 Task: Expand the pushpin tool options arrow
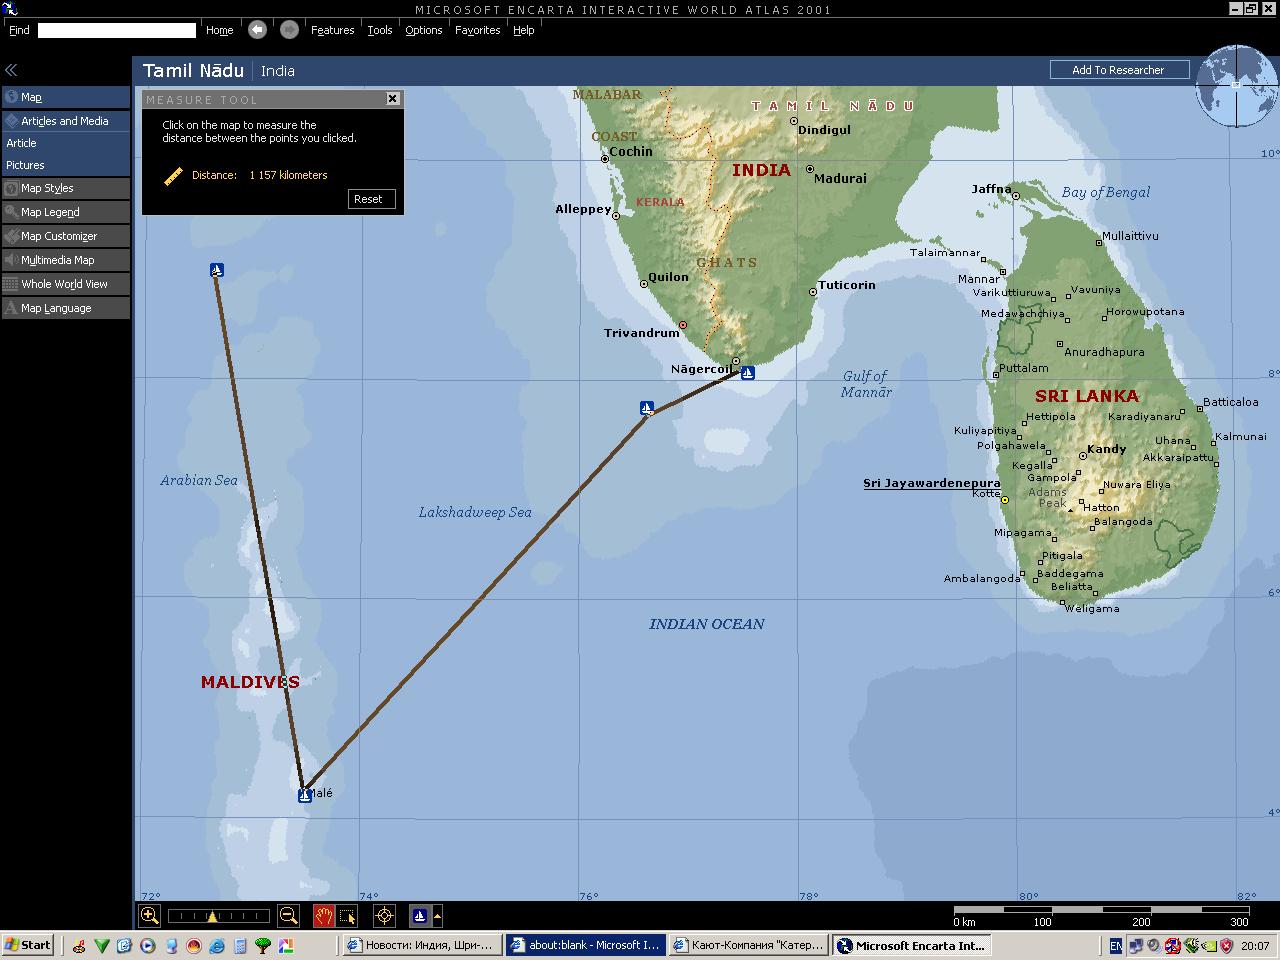pyautogui.click(x=437, y=915)
